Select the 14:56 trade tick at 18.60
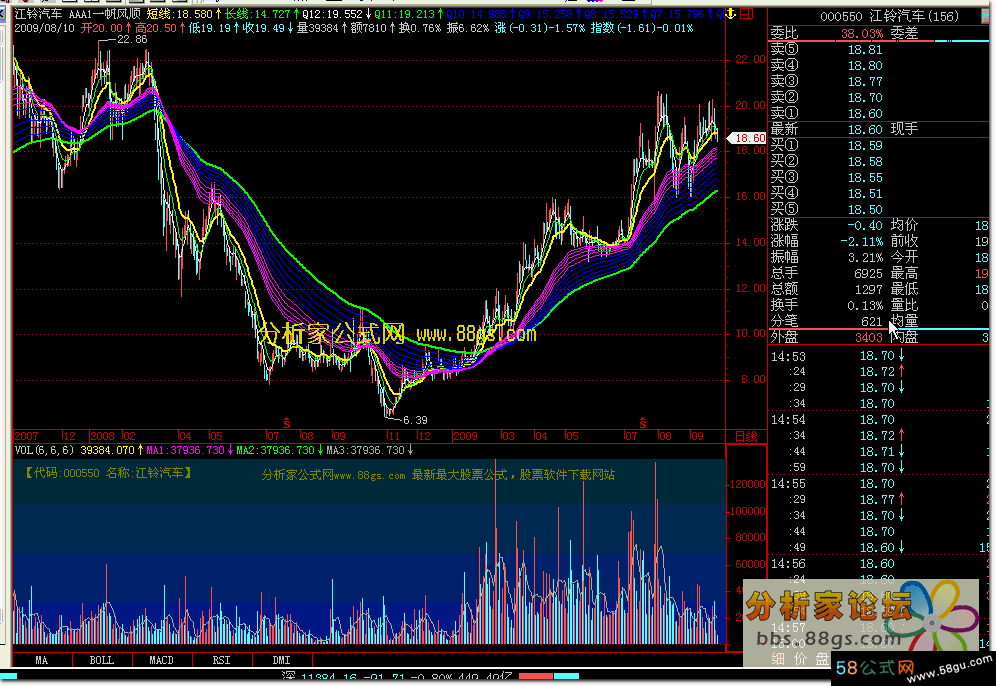 [879, 563]
